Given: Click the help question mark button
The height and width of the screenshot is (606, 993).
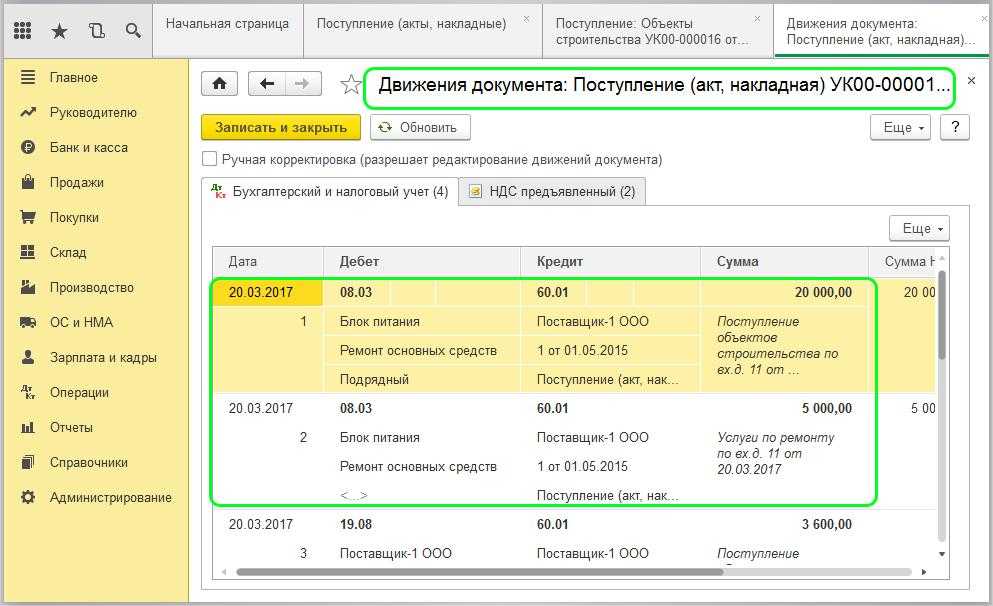Looking at the screenshot, I should point(955,127).
